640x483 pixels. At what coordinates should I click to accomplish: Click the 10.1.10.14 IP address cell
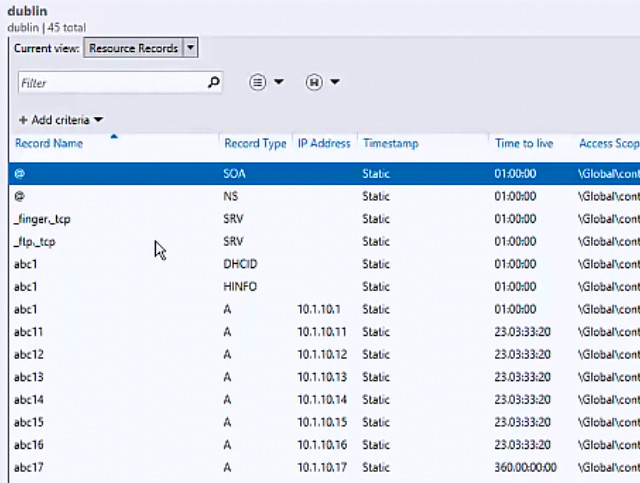pyautogui.click(x=322, y=400)
